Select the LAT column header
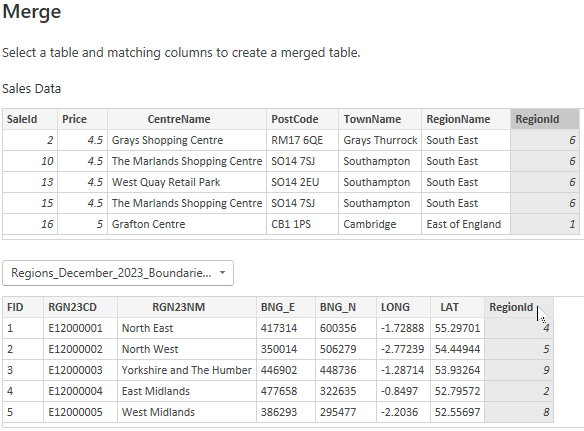The image size is (584, 431). pos(457,307)
